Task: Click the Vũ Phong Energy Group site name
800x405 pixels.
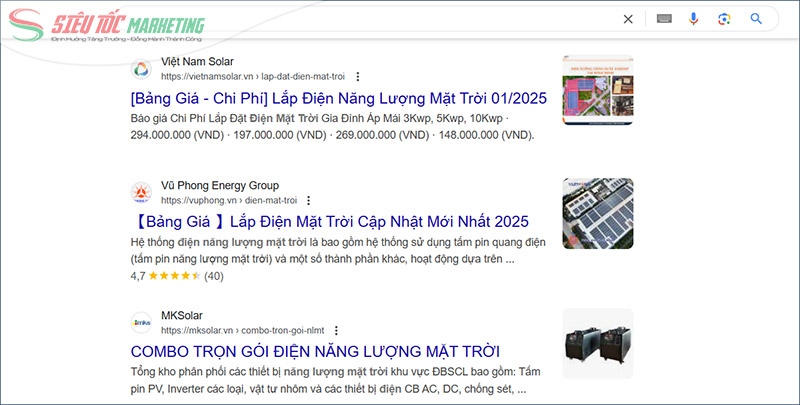Action: [x=220, y=186]
